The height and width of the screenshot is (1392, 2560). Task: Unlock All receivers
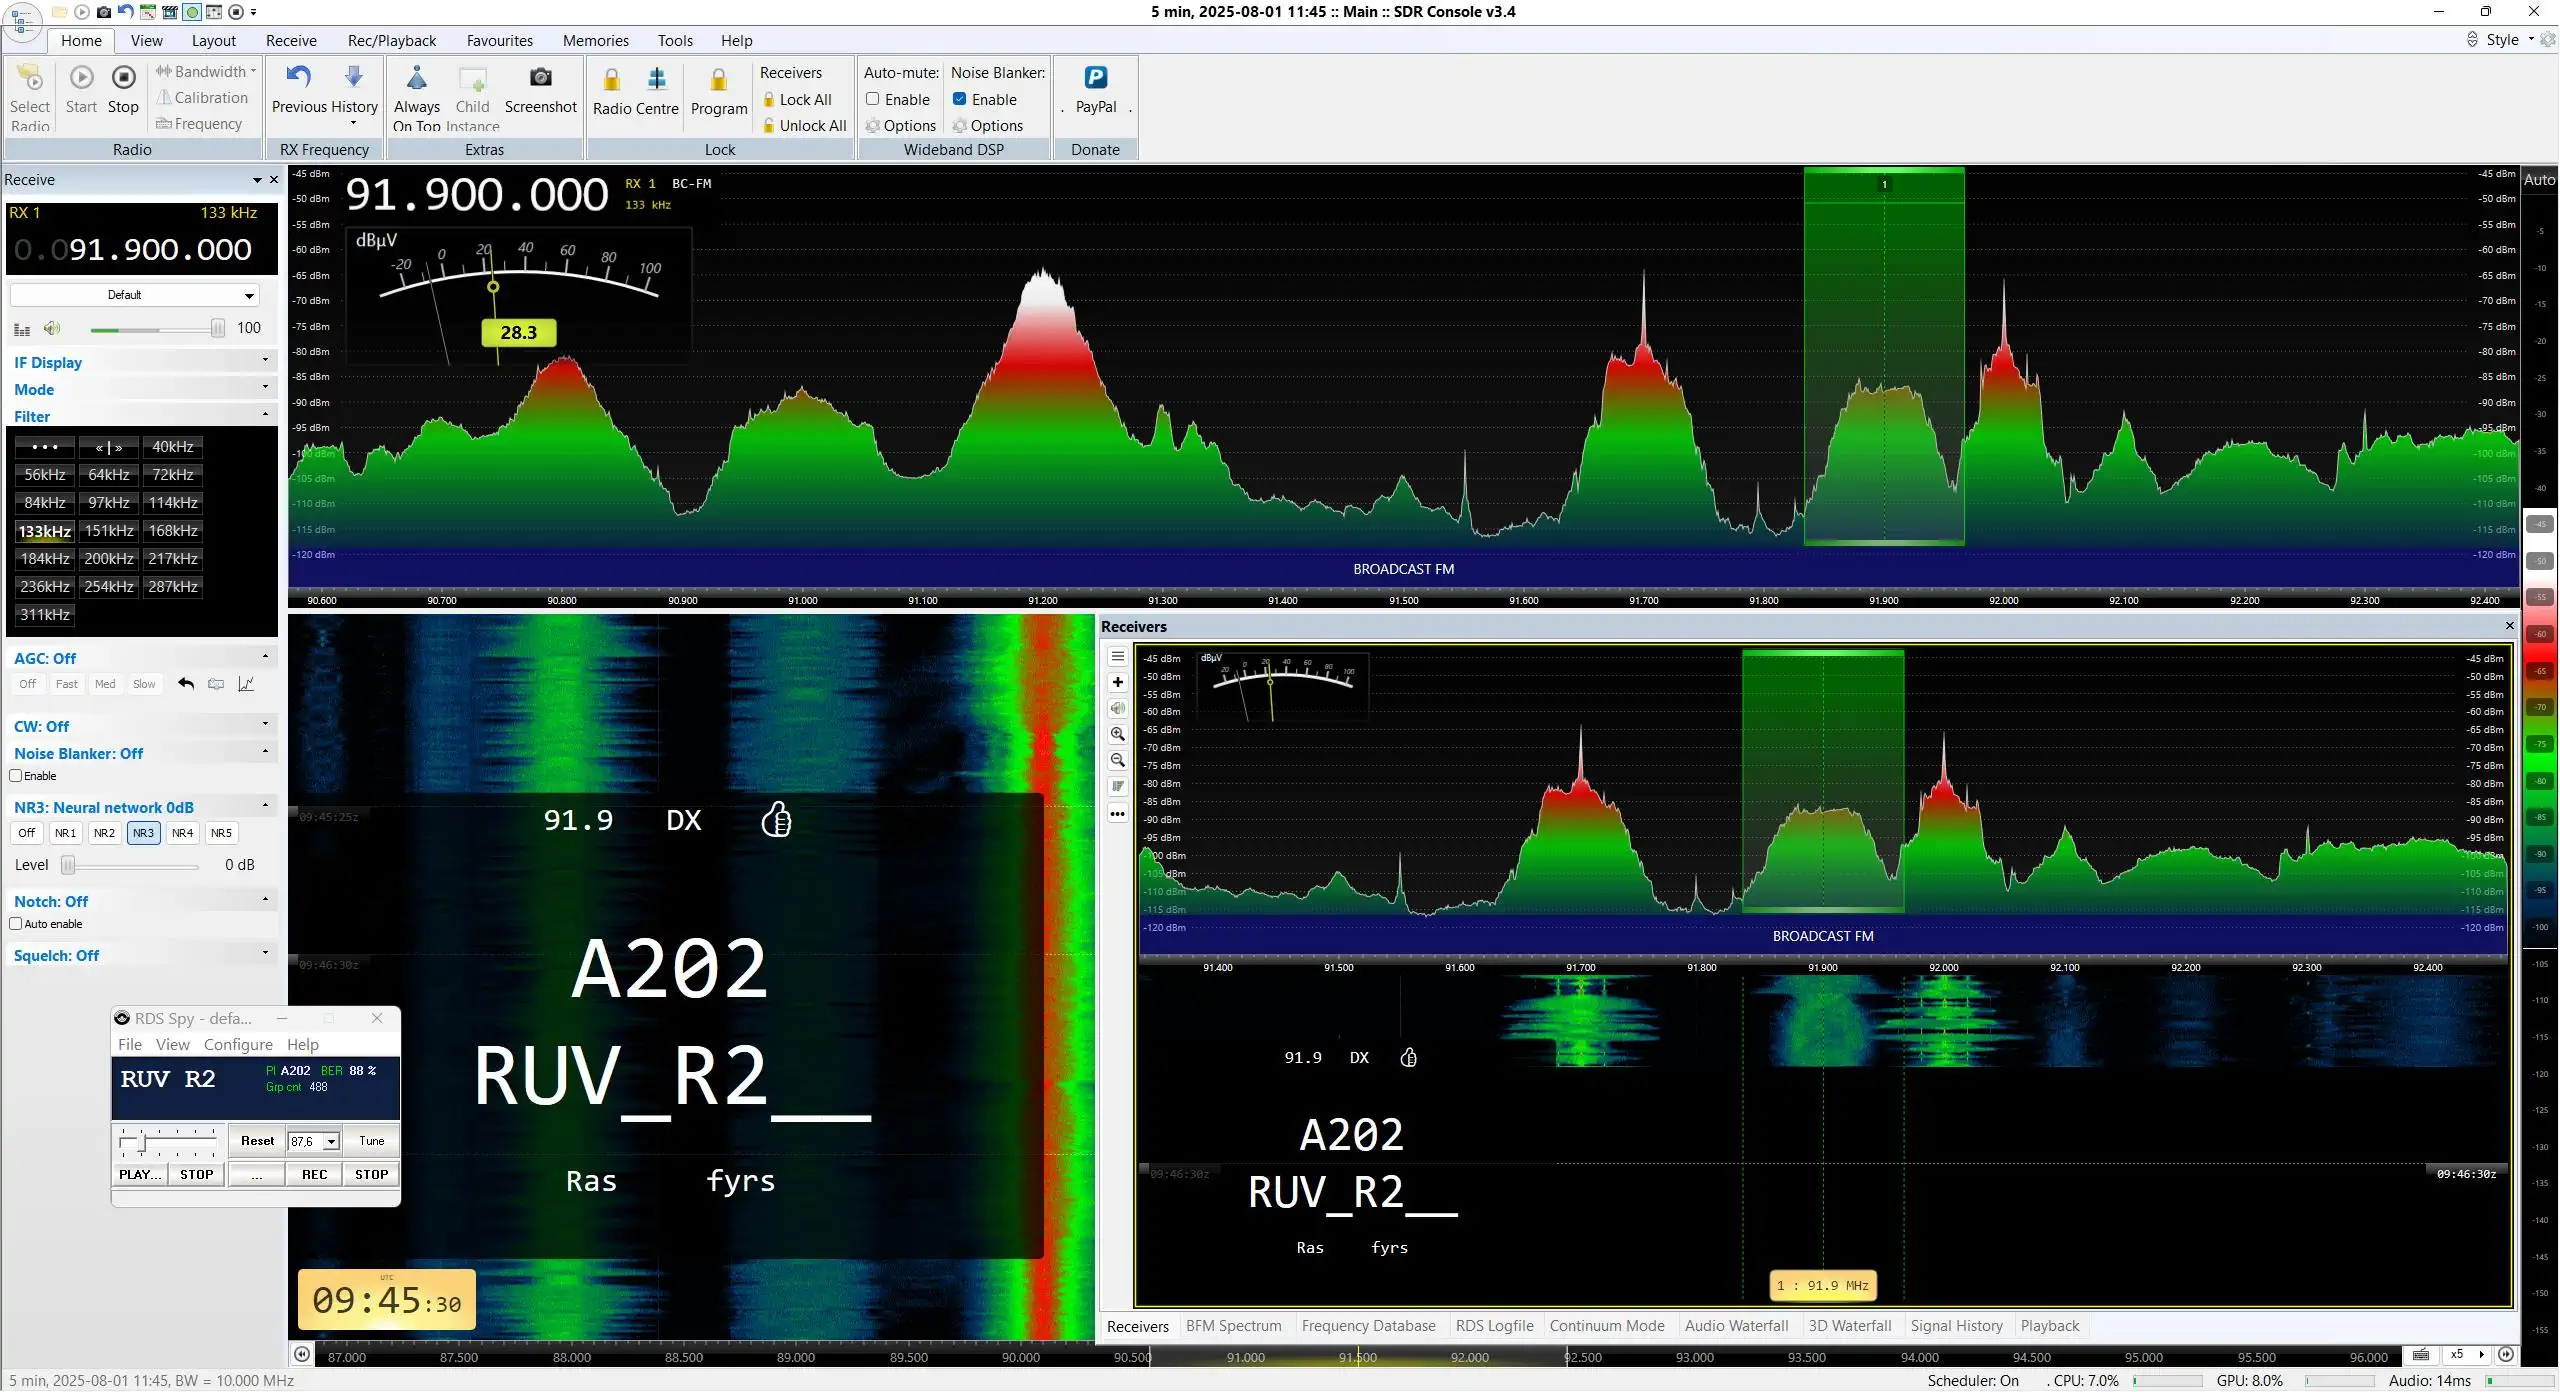[804, 125]
